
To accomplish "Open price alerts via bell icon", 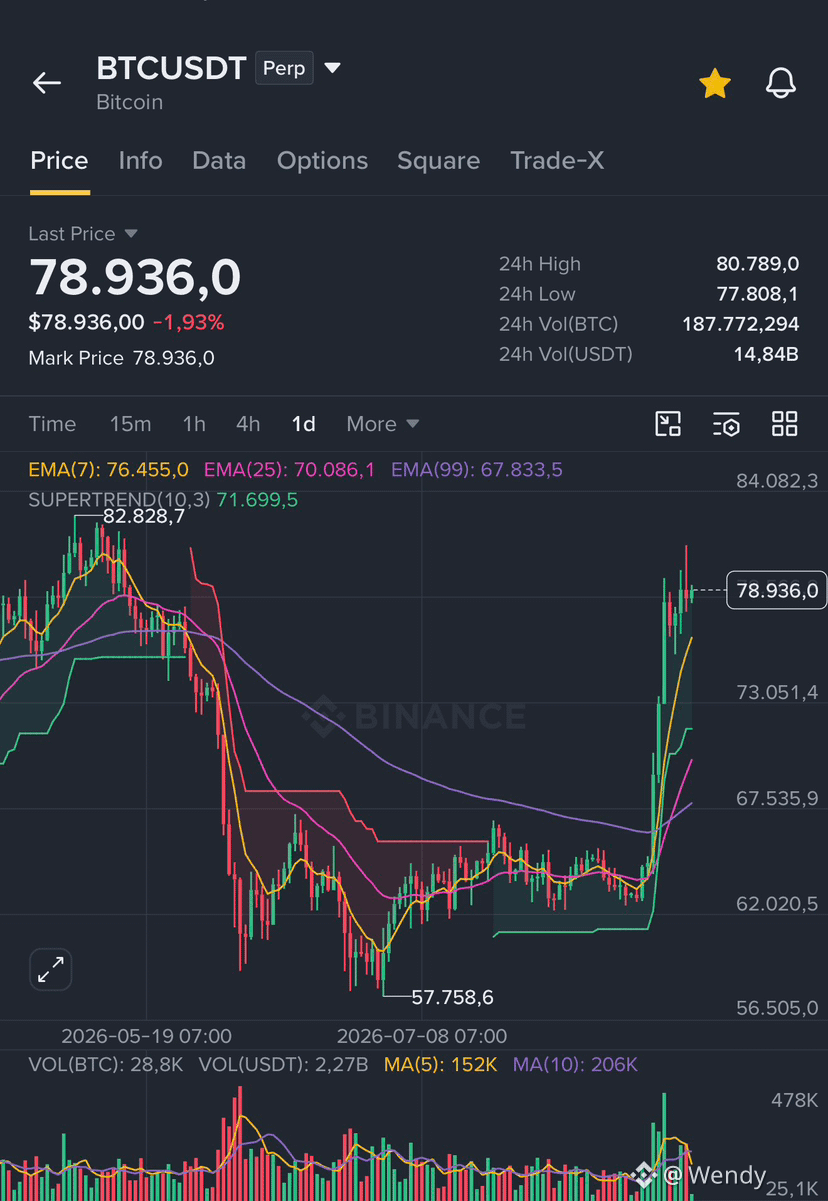I will (x=781, y=83).
